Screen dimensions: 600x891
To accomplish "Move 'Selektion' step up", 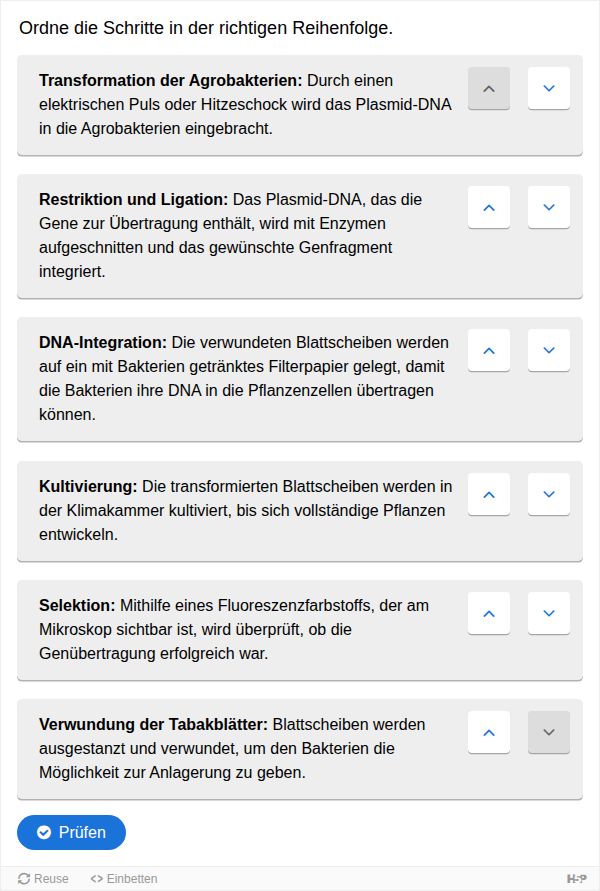I will coord(489,613).
